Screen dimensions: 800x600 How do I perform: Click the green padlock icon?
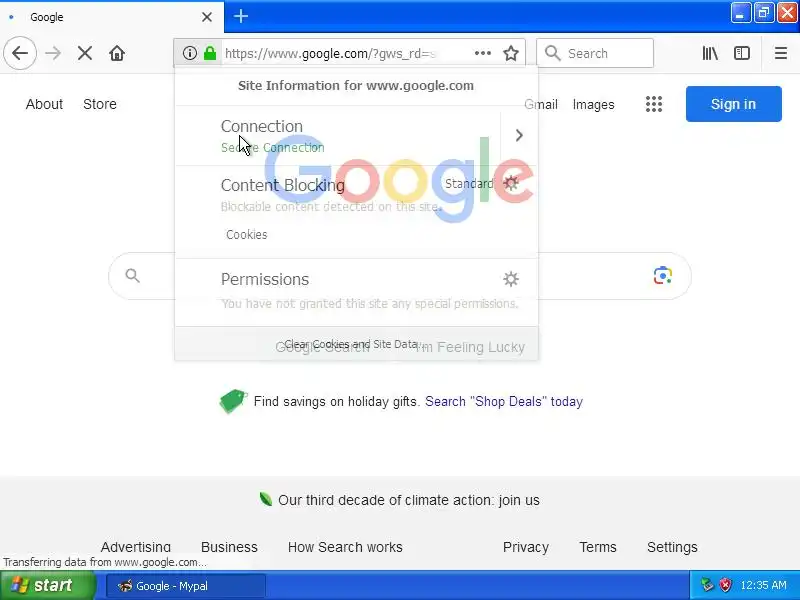(x=210, y=53)
